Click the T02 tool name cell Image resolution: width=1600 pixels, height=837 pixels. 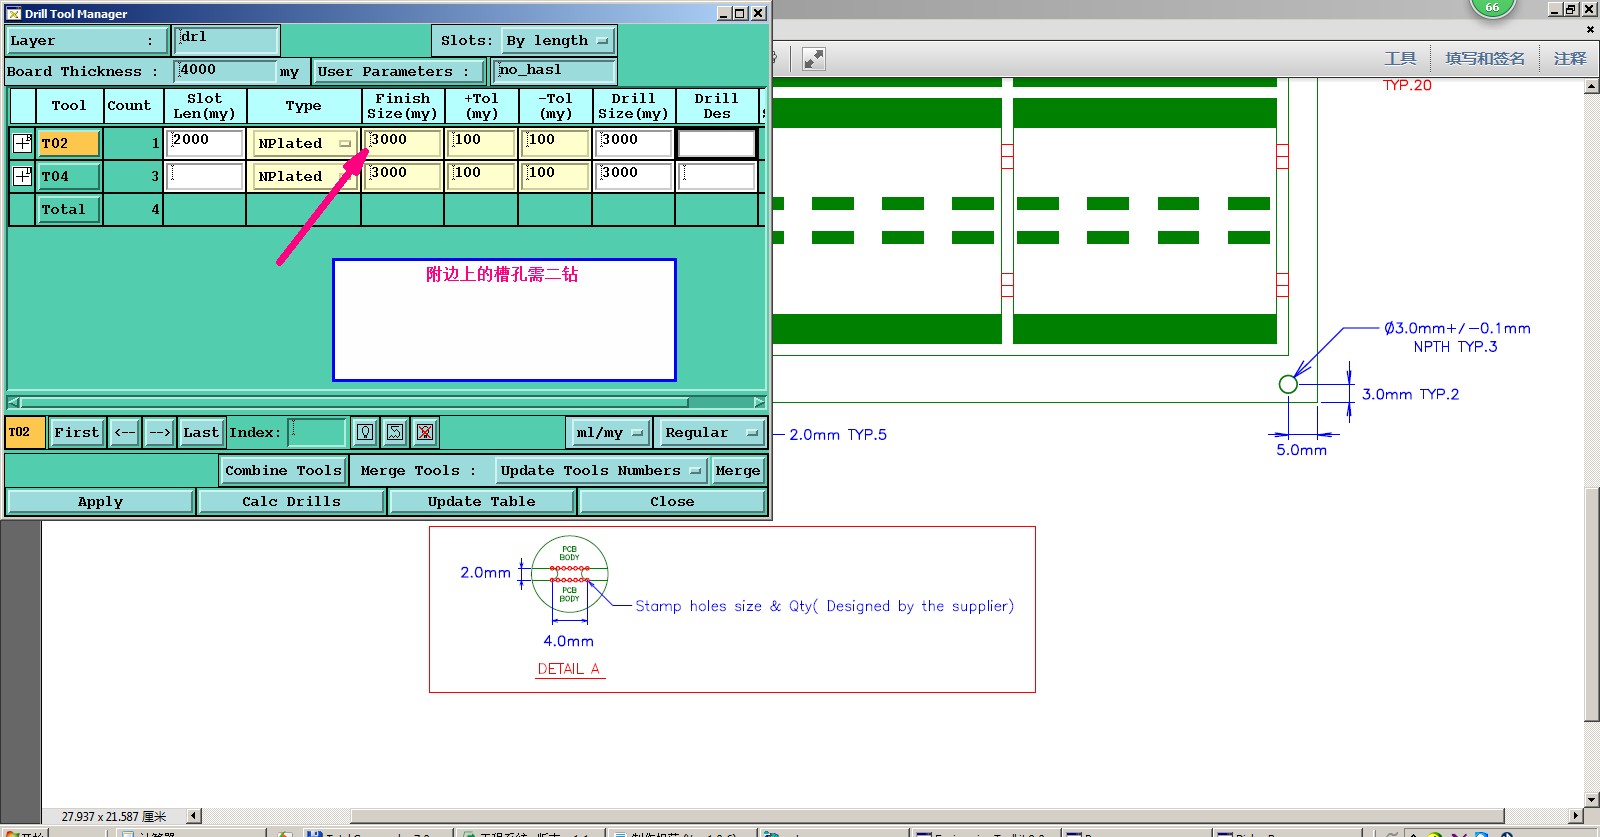[69, 143]
